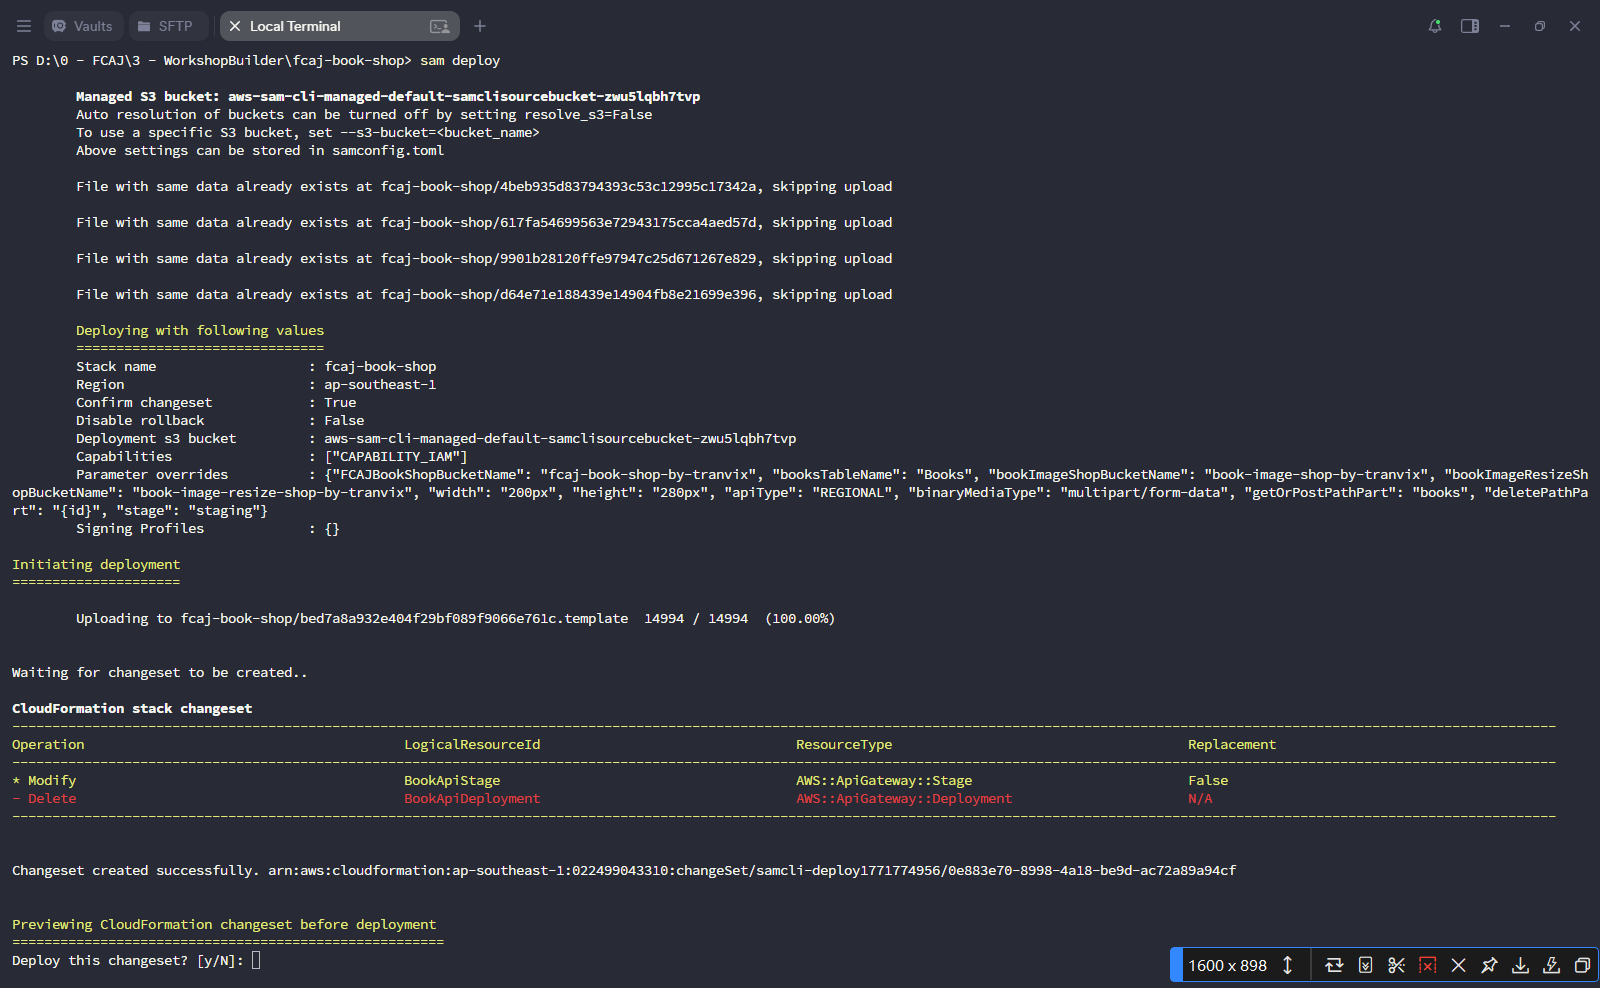Click the red dashed cancel-selection icon
Screen dimensions: 1600x988
click(1427, 965)
